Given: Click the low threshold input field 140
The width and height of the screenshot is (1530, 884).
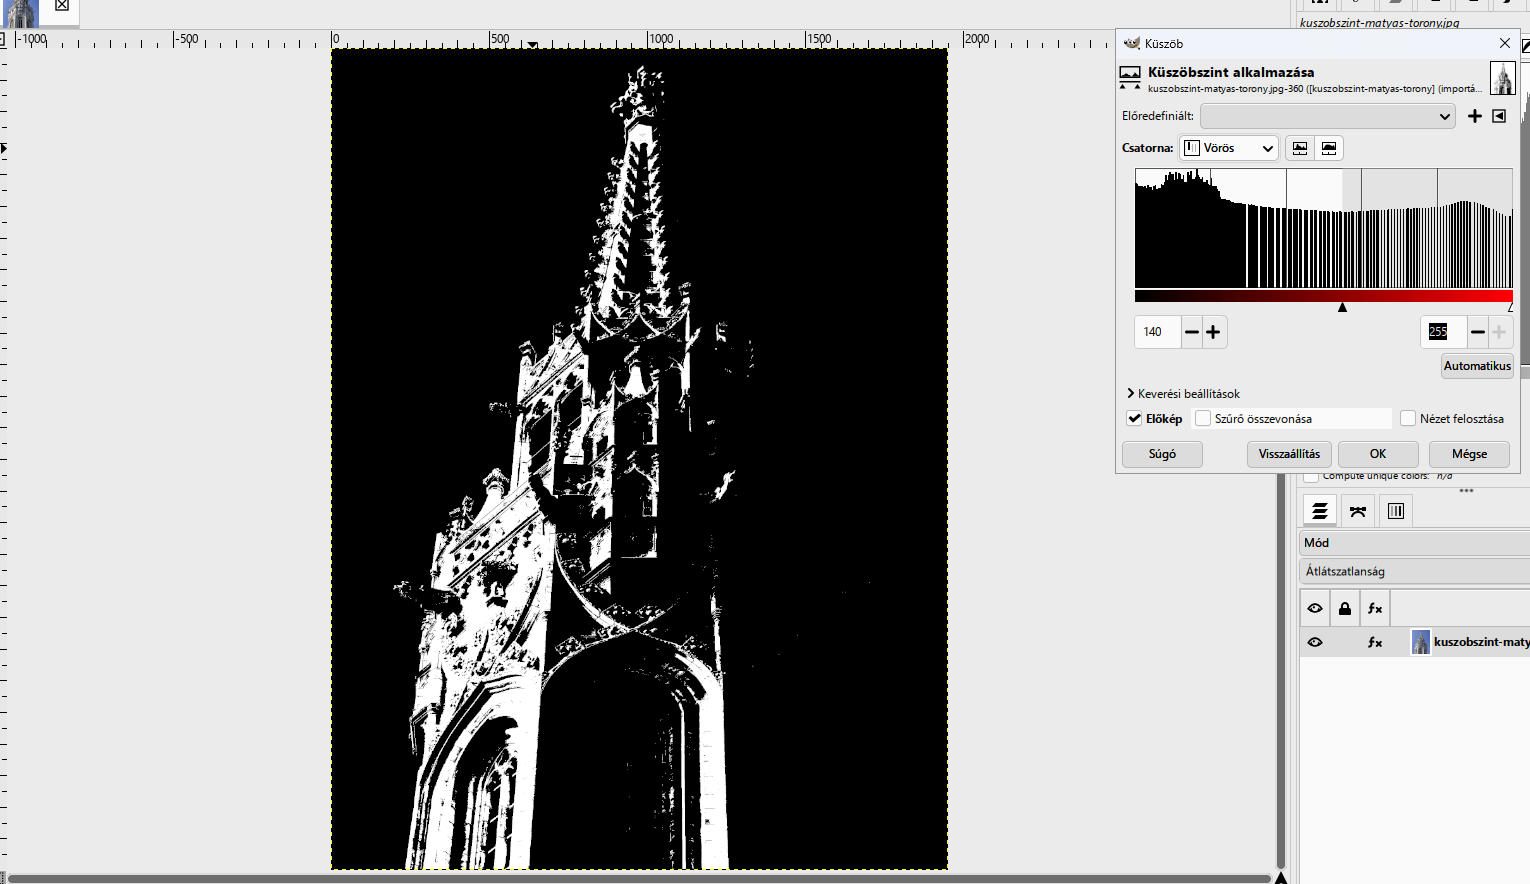Looking at the screenshot, I should coord(1157,332).
